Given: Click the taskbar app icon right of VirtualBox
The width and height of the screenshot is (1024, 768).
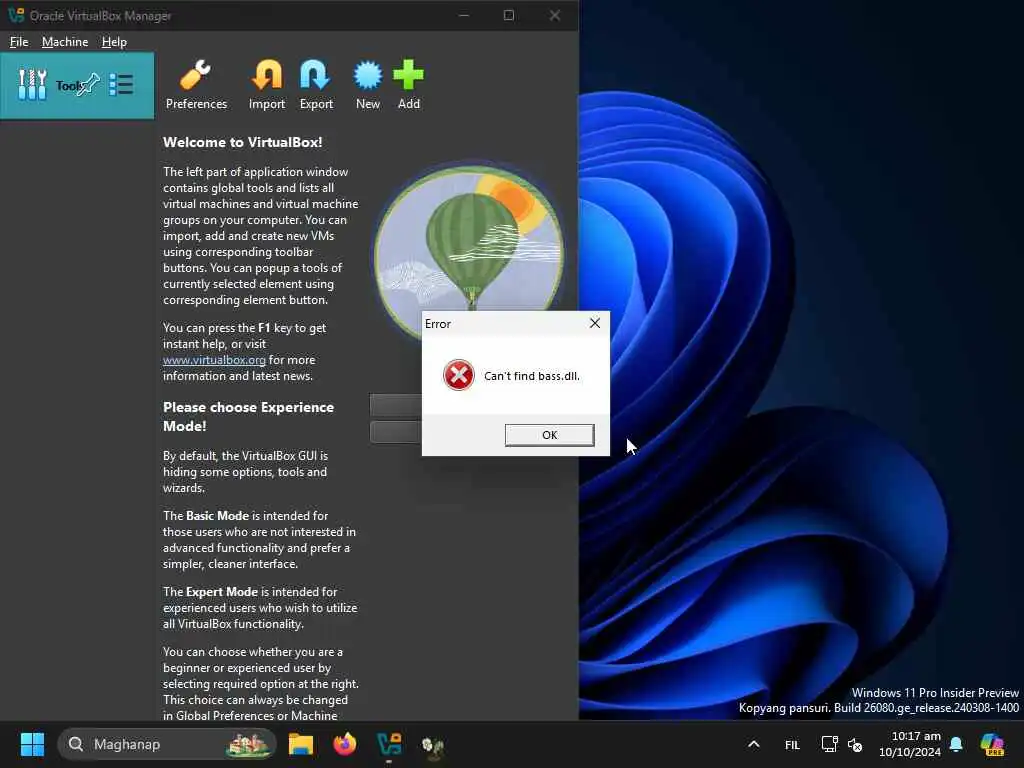Looking at the screenshot, I should [432, 745].
